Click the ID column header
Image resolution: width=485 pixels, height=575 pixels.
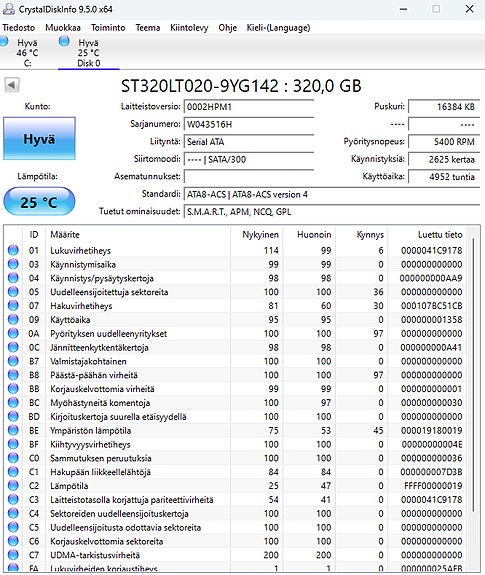click(34, 235)
